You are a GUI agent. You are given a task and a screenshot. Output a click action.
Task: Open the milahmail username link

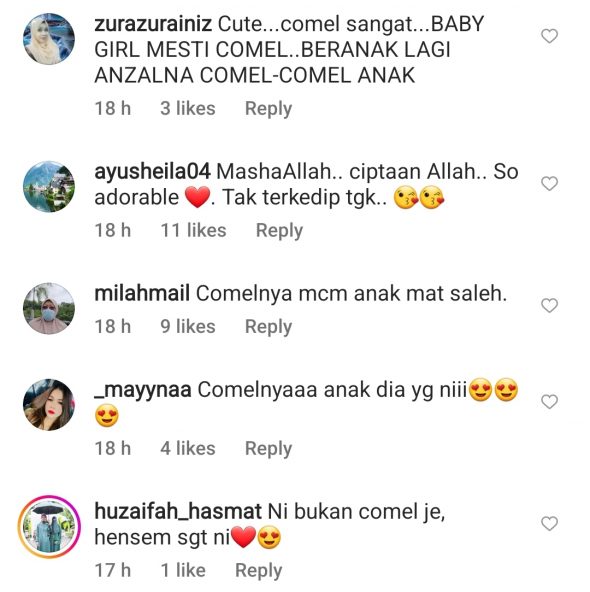coord(142,294)
